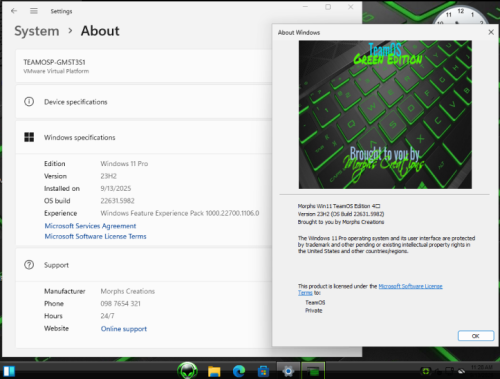Select the Edition value Windows 11 Pro
This screenshot has width=500, height=379.
124,163
